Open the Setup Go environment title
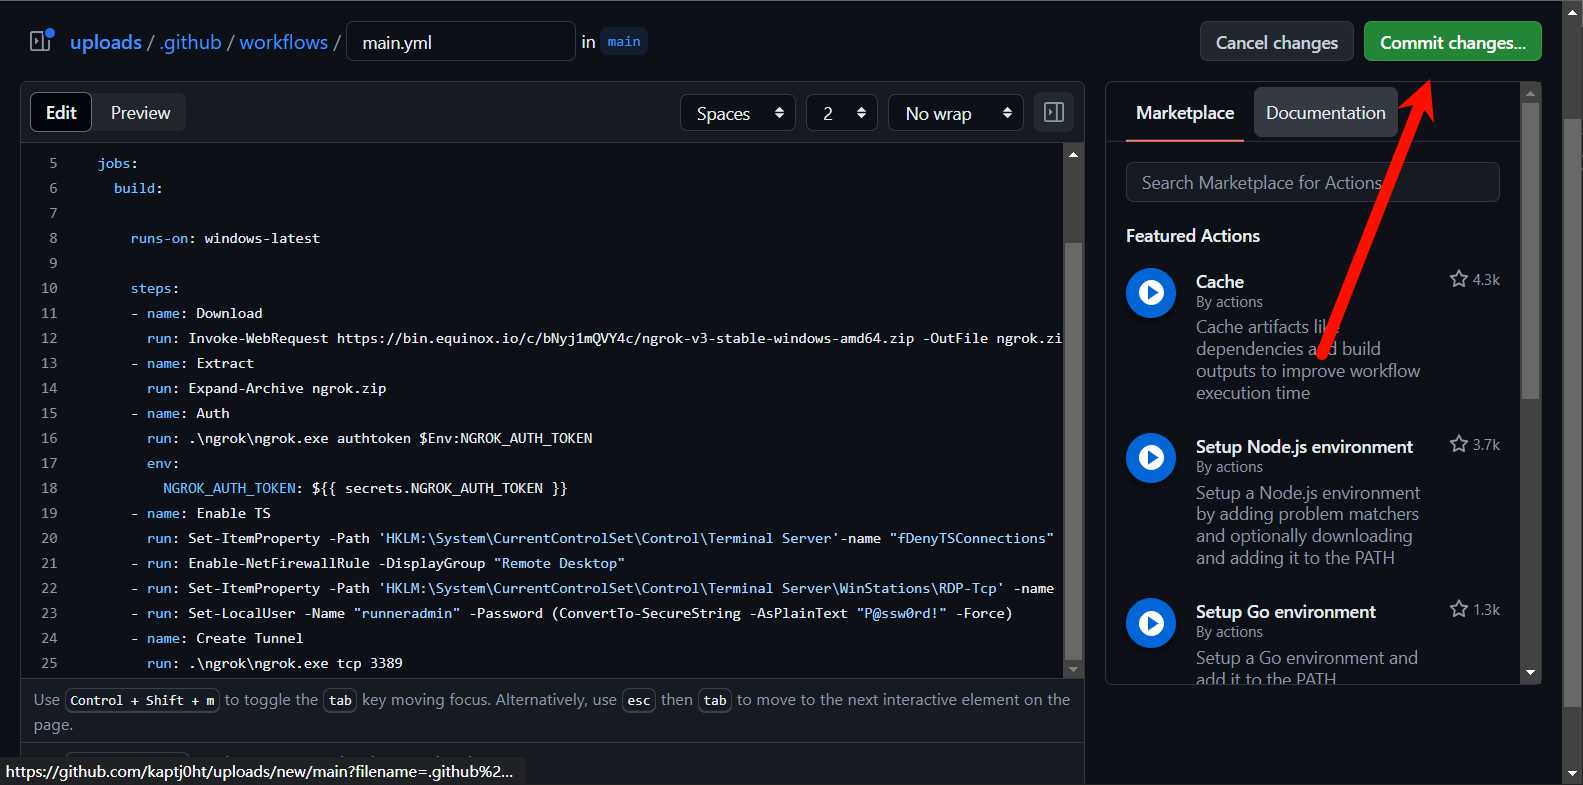The width and height of the screenshot is (1583, 785). (1285, 612)
